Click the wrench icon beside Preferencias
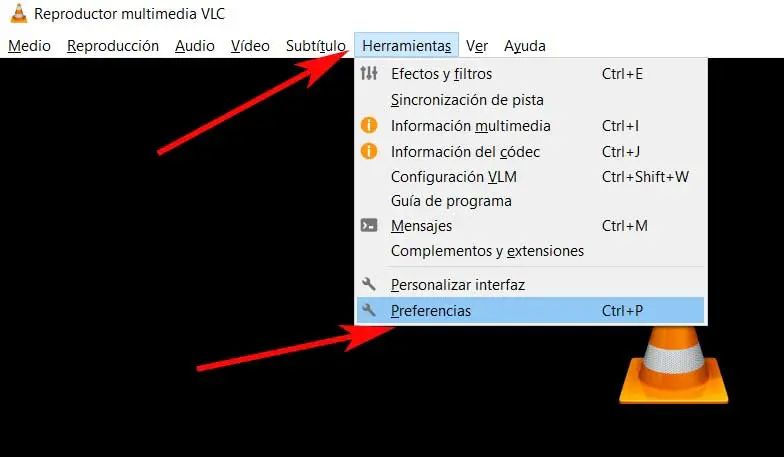Image resolution: width=784 pixels, height=457 pixels. click(x=368, y=310)
